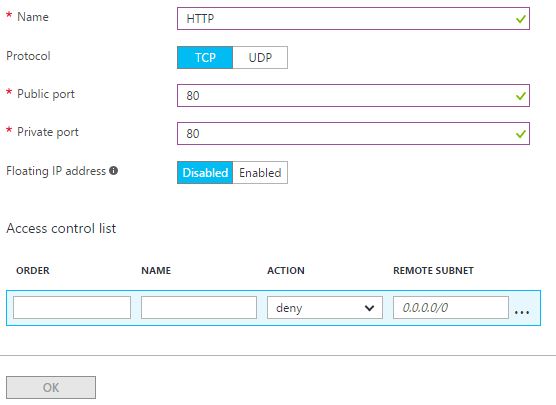Click the green checkmark in Name field
This screenshot has width=556, height=405.
[x=521, y=19]
